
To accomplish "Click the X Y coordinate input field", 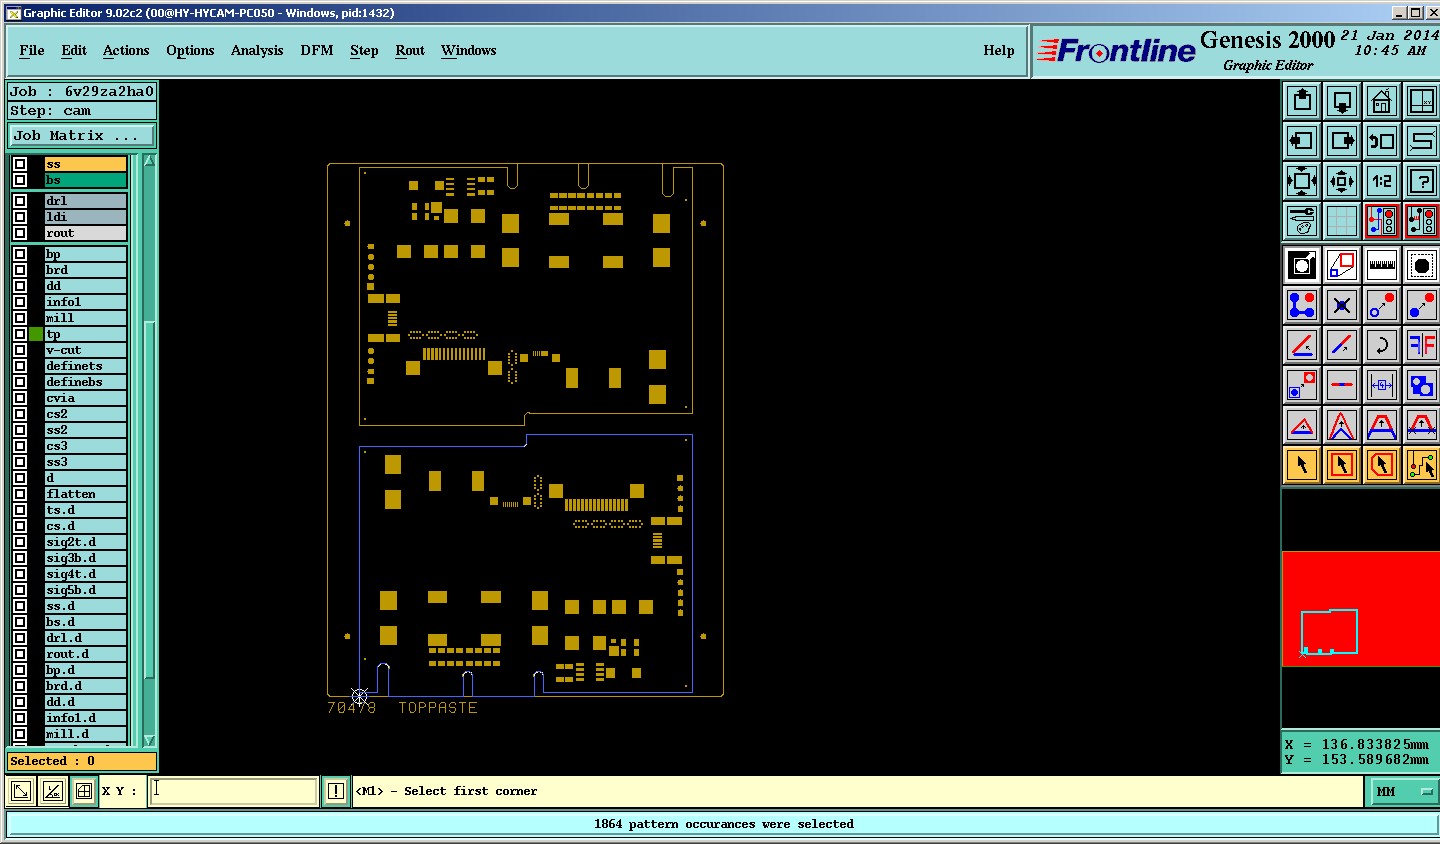I will tap(234, 791).
